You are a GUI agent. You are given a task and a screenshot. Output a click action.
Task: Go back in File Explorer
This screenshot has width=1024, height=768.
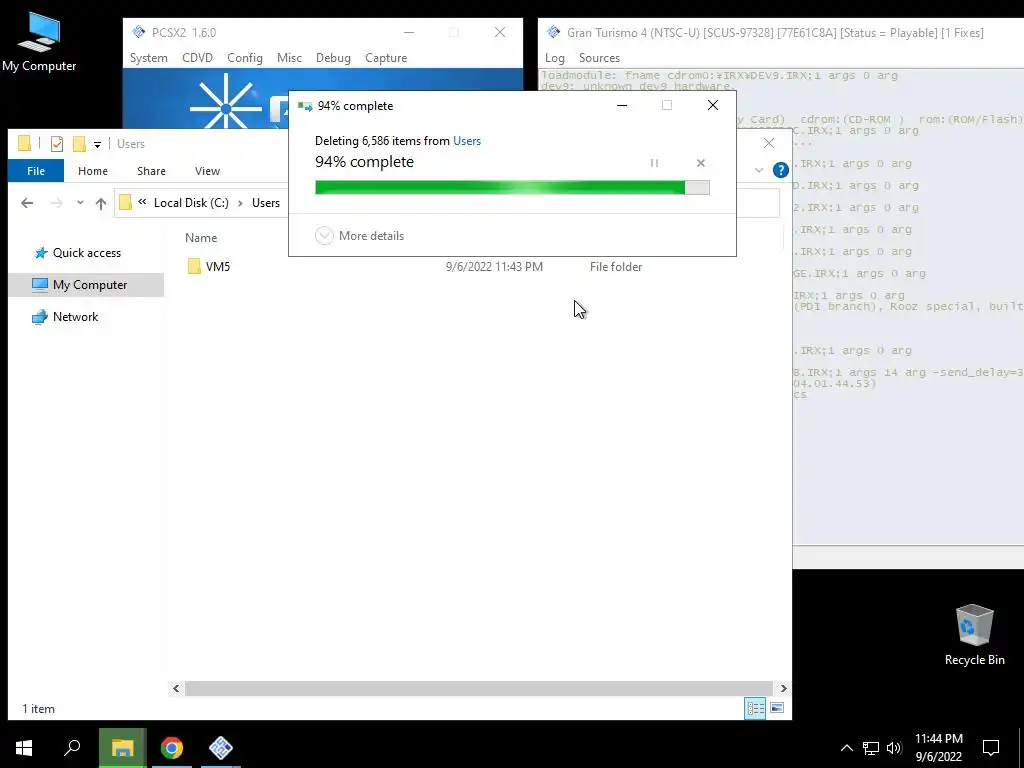click(x=27, y=203)
